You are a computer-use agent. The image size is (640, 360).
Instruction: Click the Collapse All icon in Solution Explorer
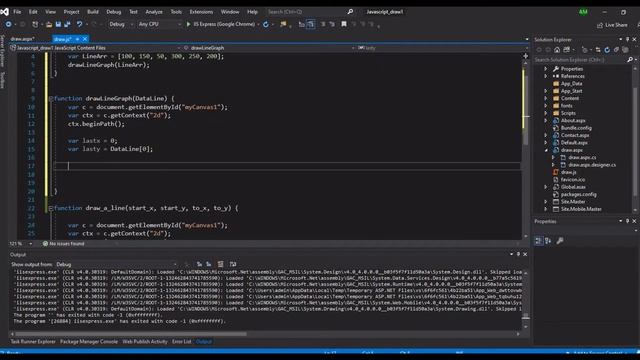coord(616,50)
